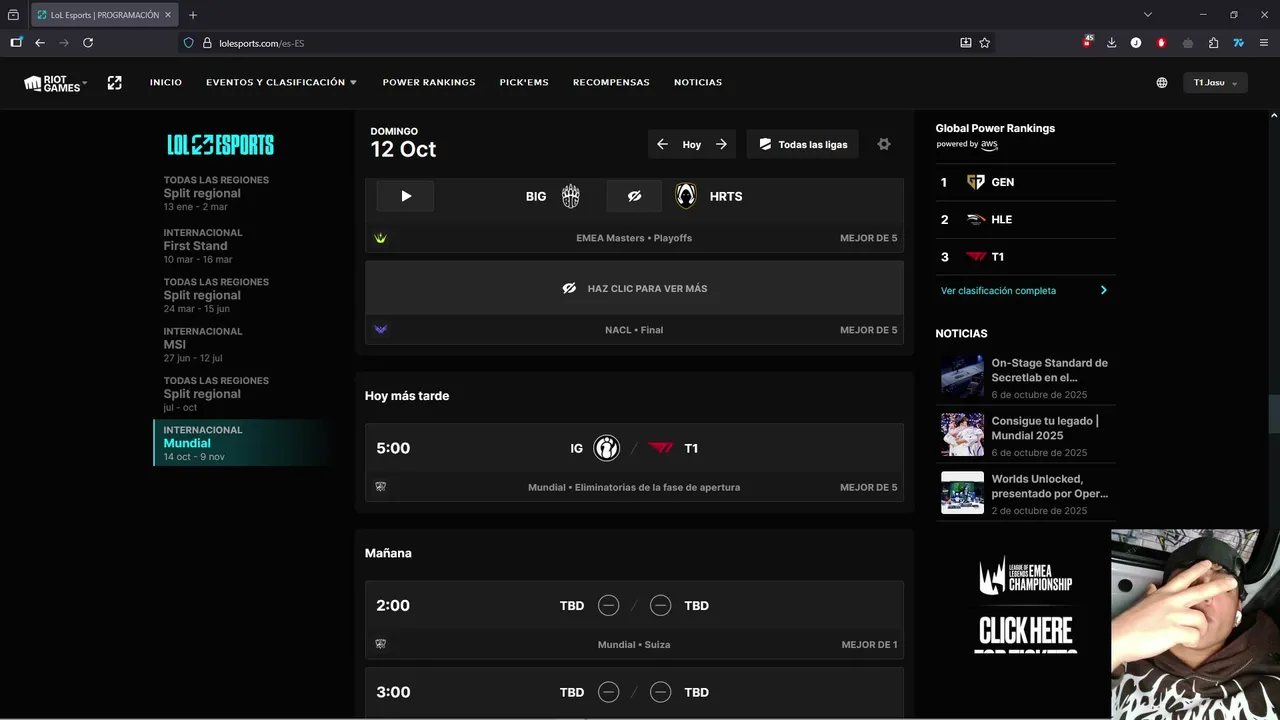Click the BIG team logo
Screen dimensions: 1280x720
(x=570, y=196)
